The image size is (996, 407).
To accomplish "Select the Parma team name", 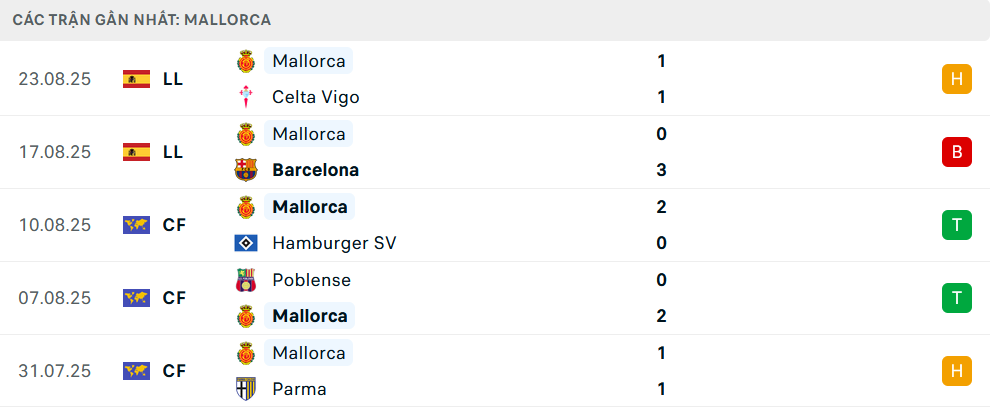I will point(299,389).
